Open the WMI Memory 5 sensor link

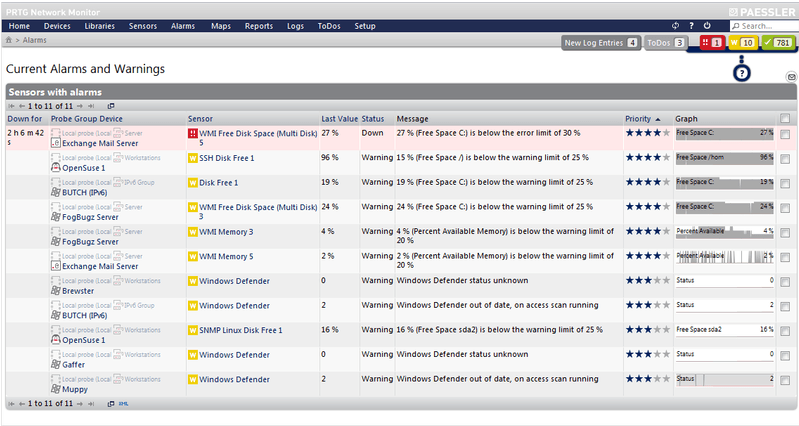[226, 256]
